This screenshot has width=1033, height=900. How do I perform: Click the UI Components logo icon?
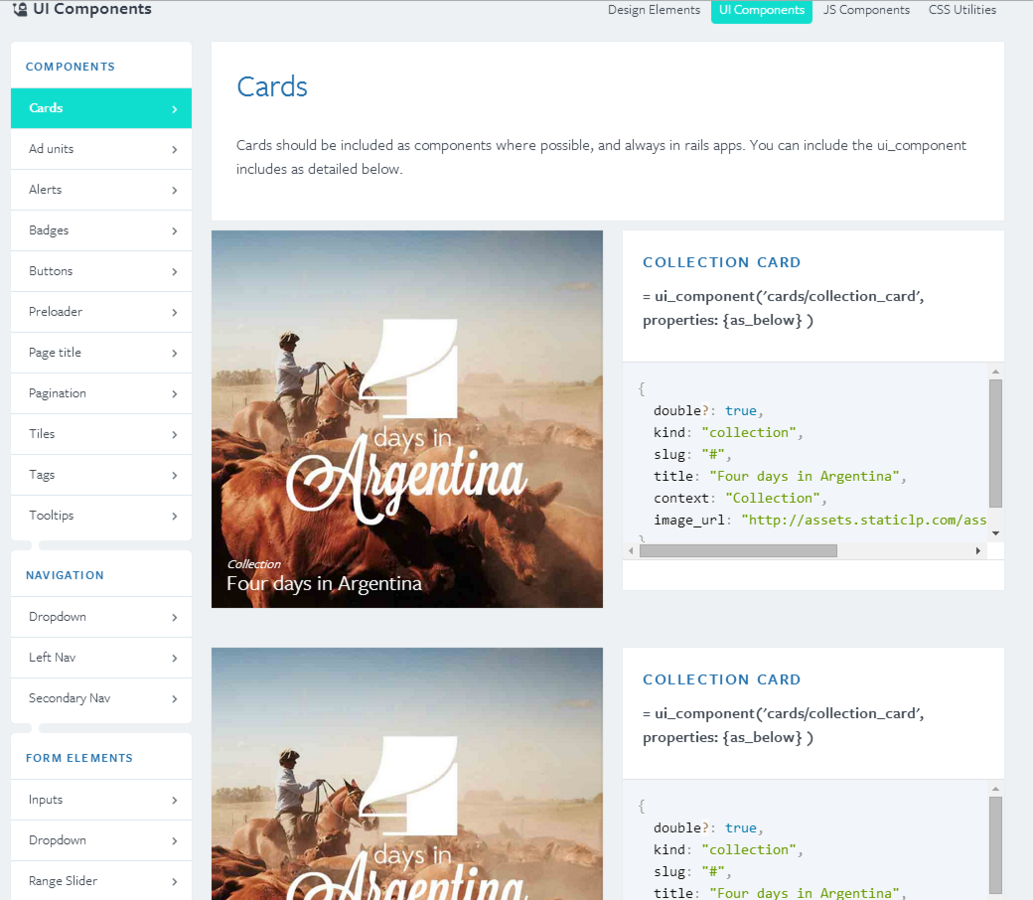(x=20, y=9)
